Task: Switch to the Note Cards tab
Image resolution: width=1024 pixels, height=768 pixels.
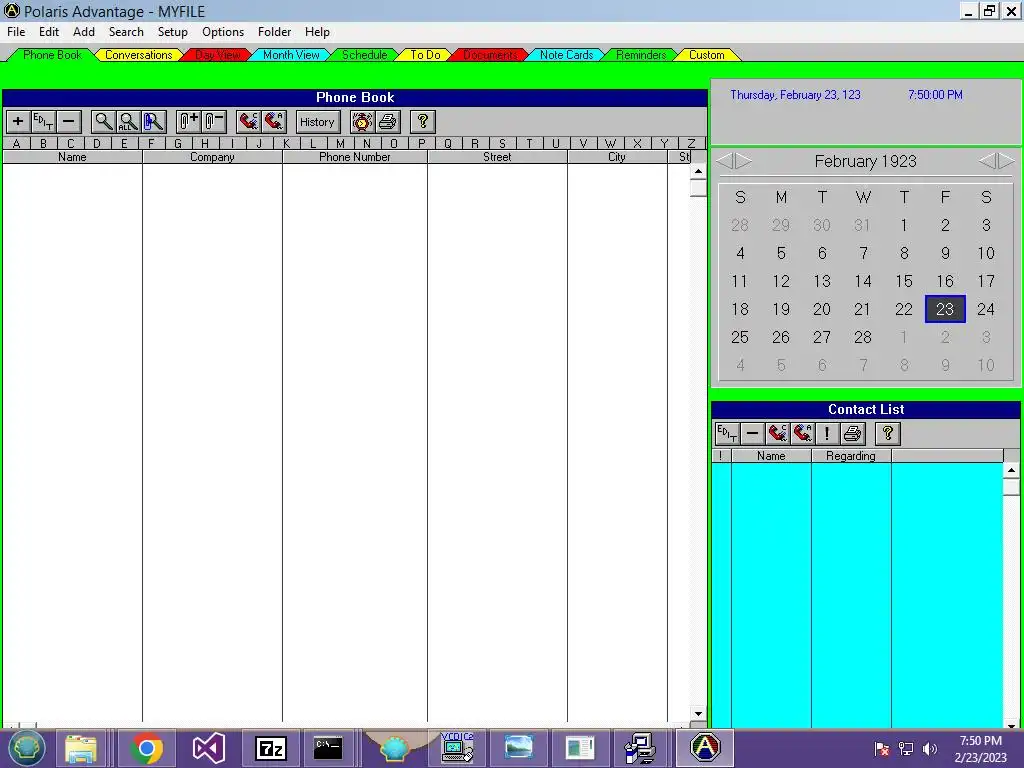Action: 566,55
